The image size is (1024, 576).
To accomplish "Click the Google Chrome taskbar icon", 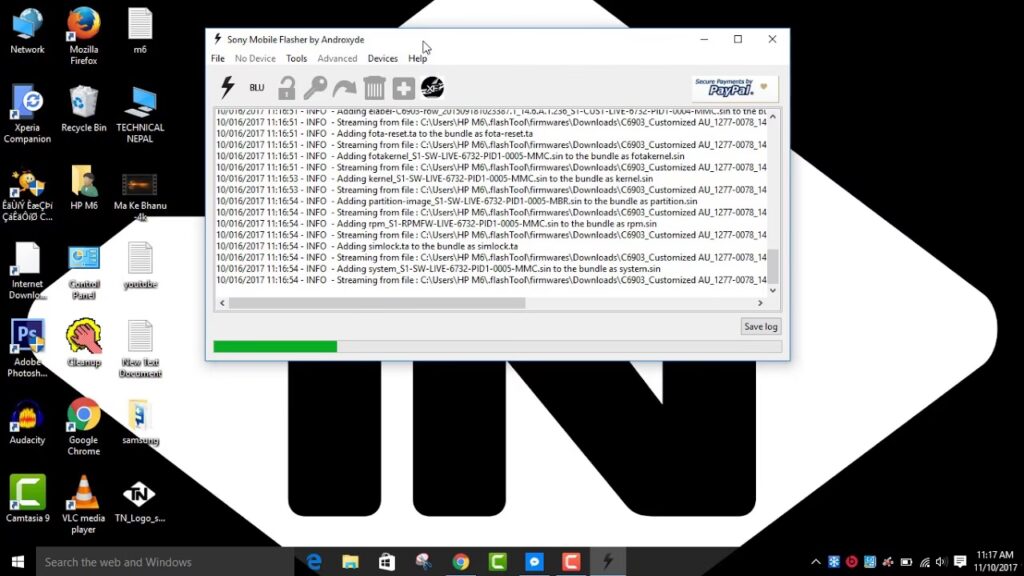I will coord(460,562).
